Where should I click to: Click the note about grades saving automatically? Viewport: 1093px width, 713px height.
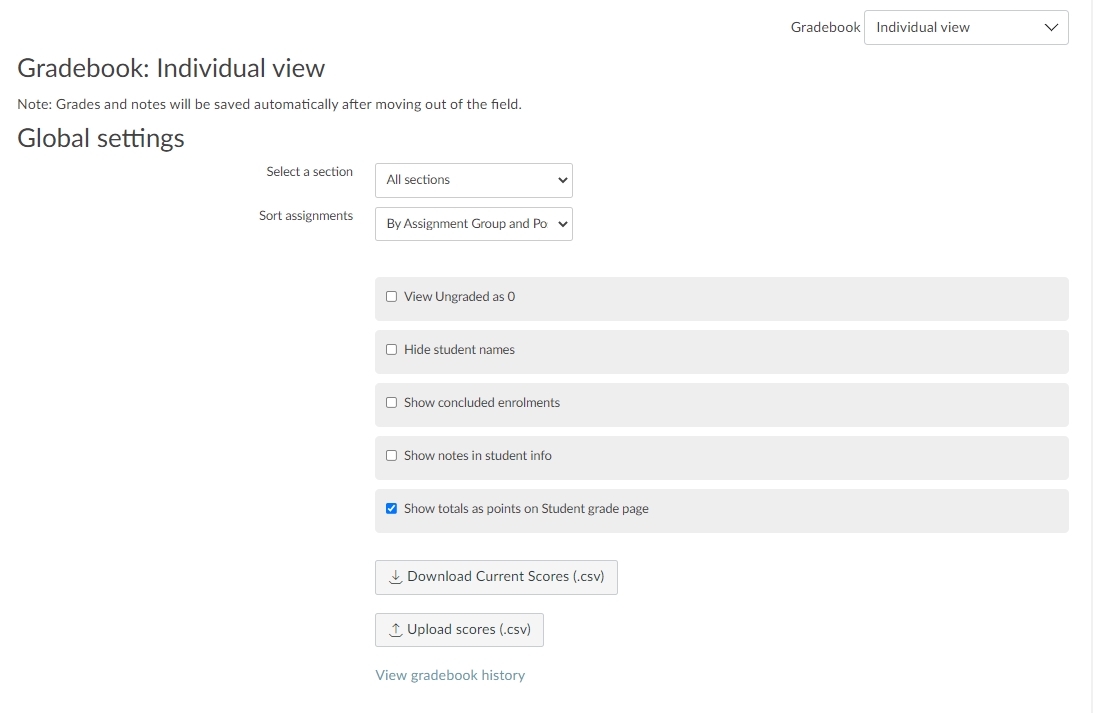[x=269, y=104]
